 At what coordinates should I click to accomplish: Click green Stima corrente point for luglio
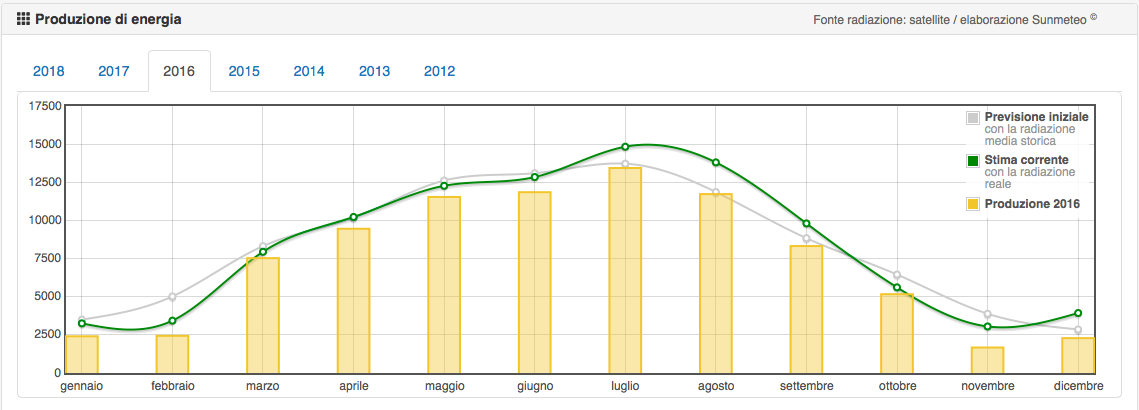click(625, 147)
